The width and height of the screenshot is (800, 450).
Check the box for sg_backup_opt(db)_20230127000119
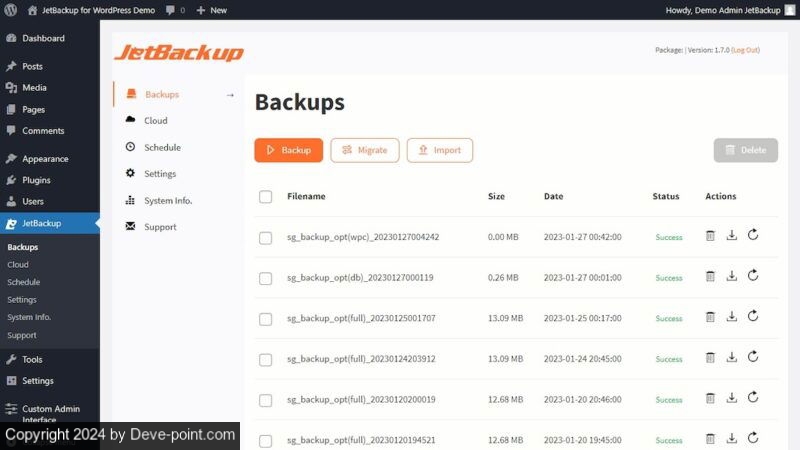(x=265, y=278)
